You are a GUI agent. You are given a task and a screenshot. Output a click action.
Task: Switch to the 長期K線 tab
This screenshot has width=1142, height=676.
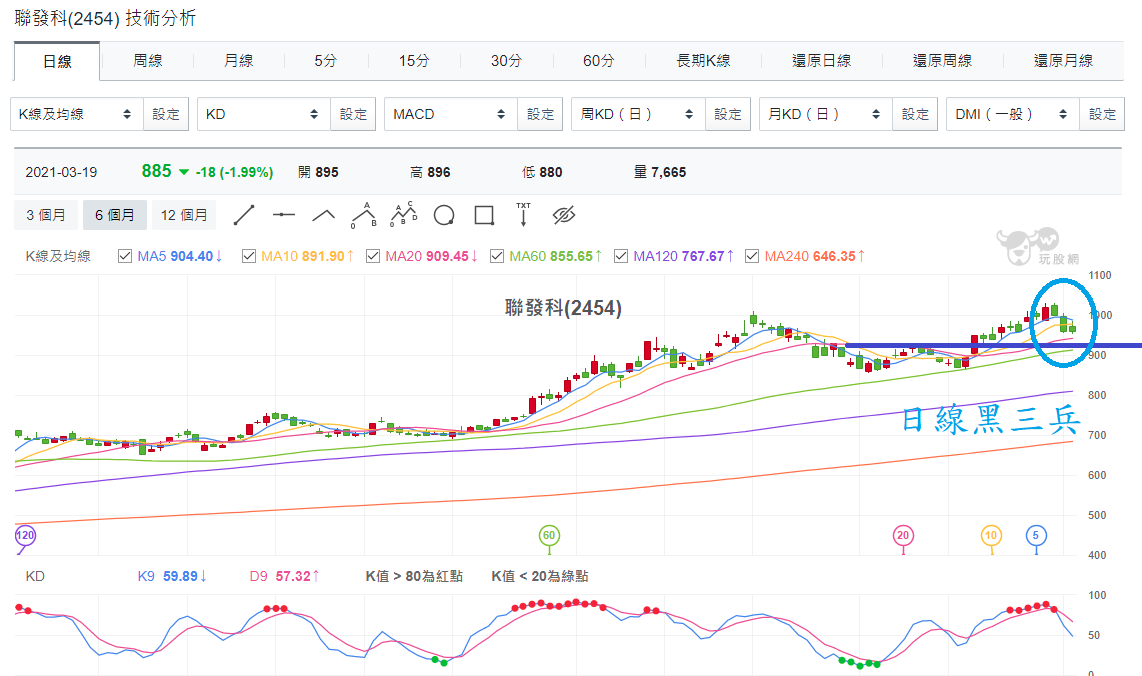tap(704, 61)
